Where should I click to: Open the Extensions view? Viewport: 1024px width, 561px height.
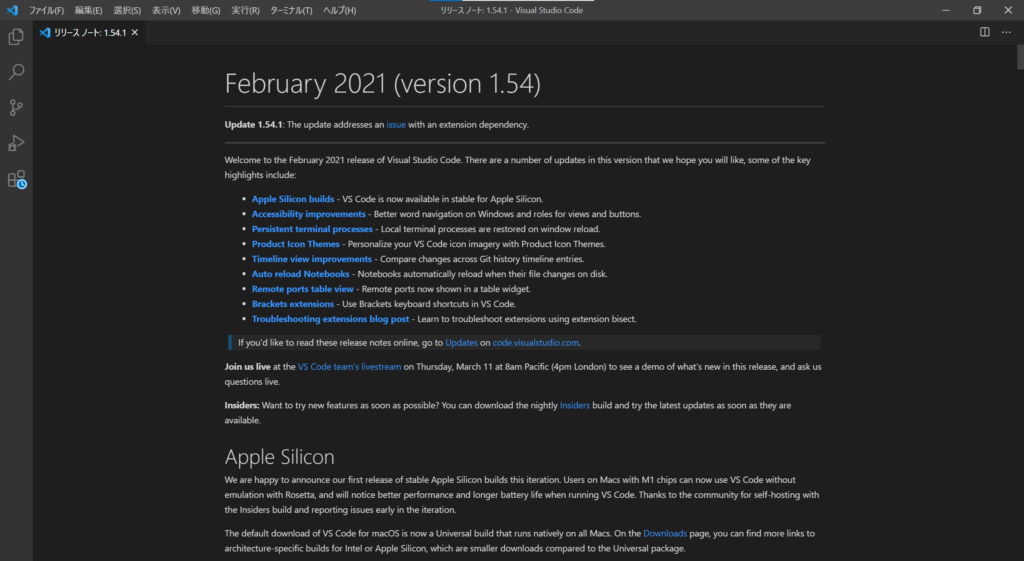16,179
